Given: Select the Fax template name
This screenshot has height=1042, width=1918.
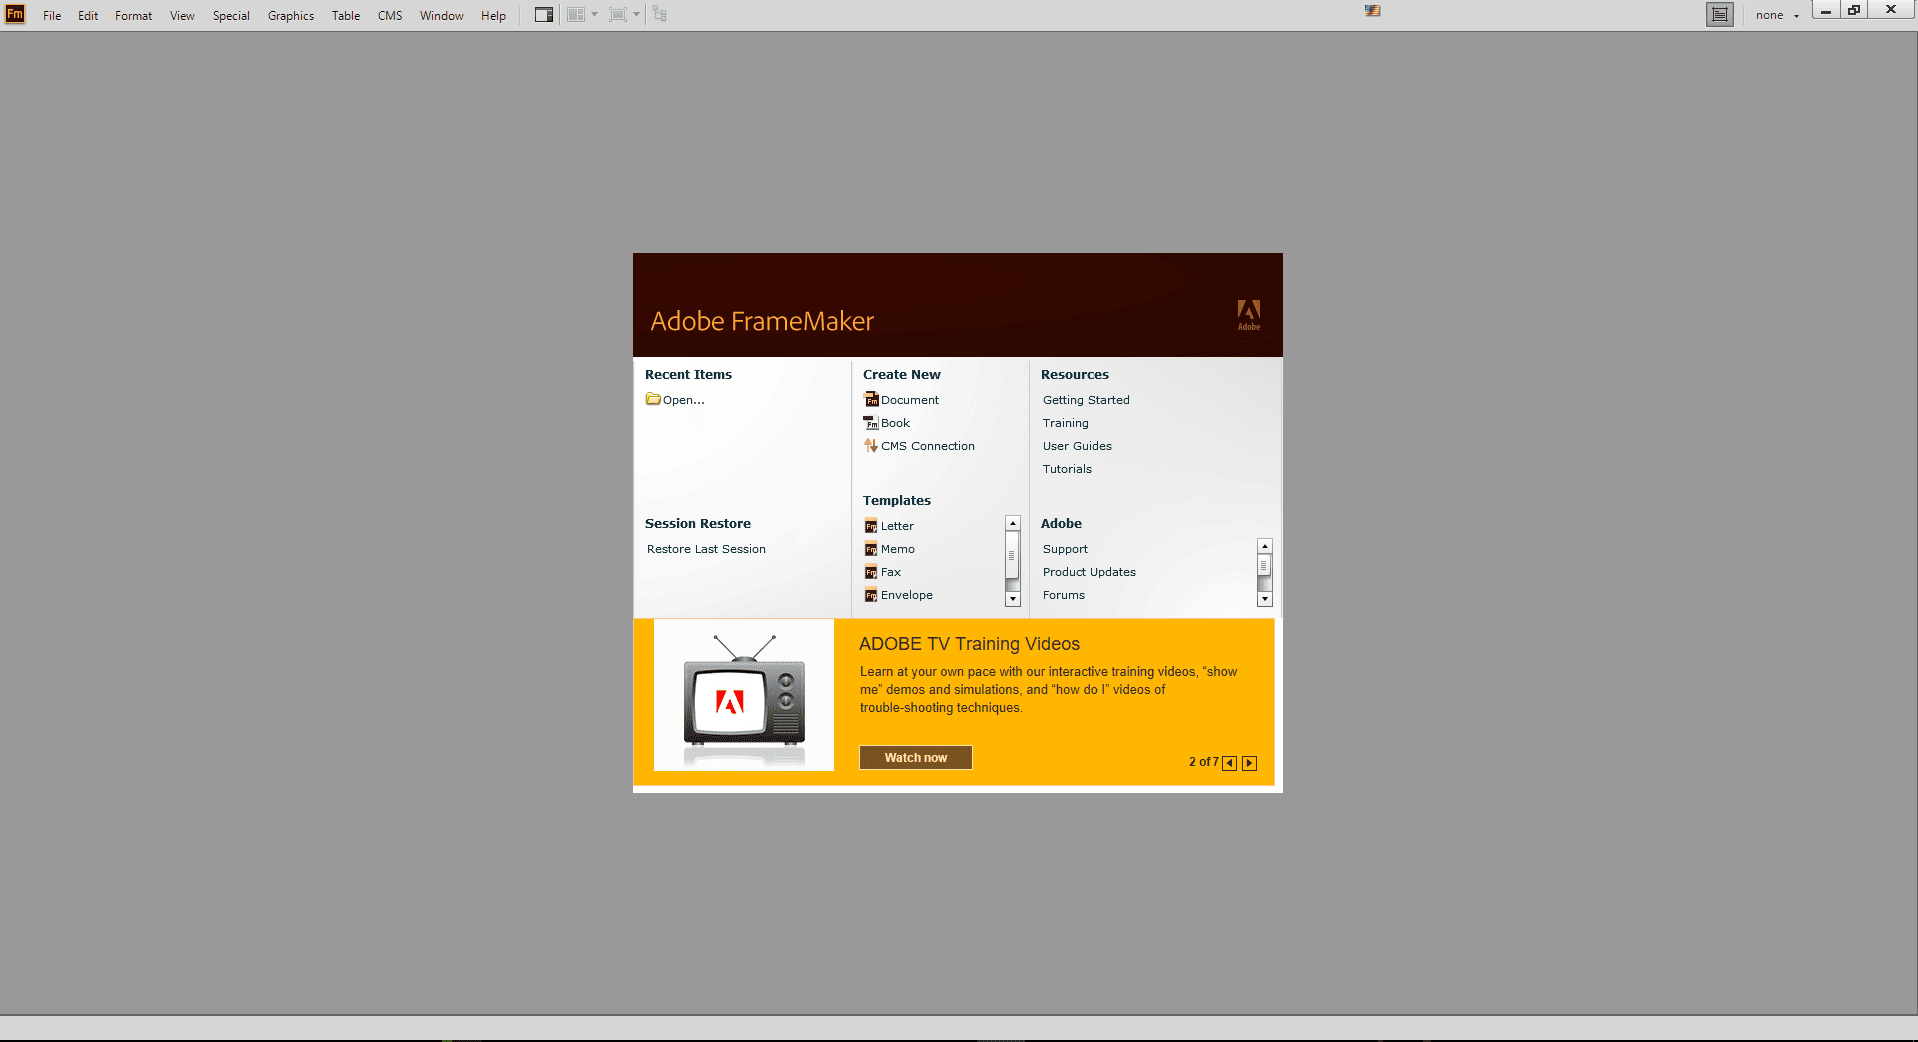Looking at the screenshot, I should click(891, 572).
